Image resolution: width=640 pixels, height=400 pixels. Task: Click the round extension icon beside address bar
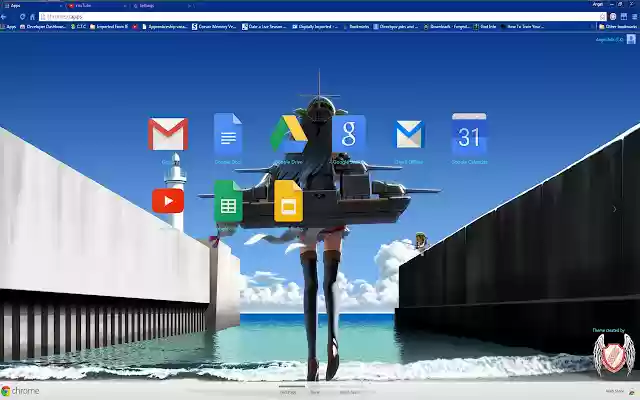click(613, 17)
